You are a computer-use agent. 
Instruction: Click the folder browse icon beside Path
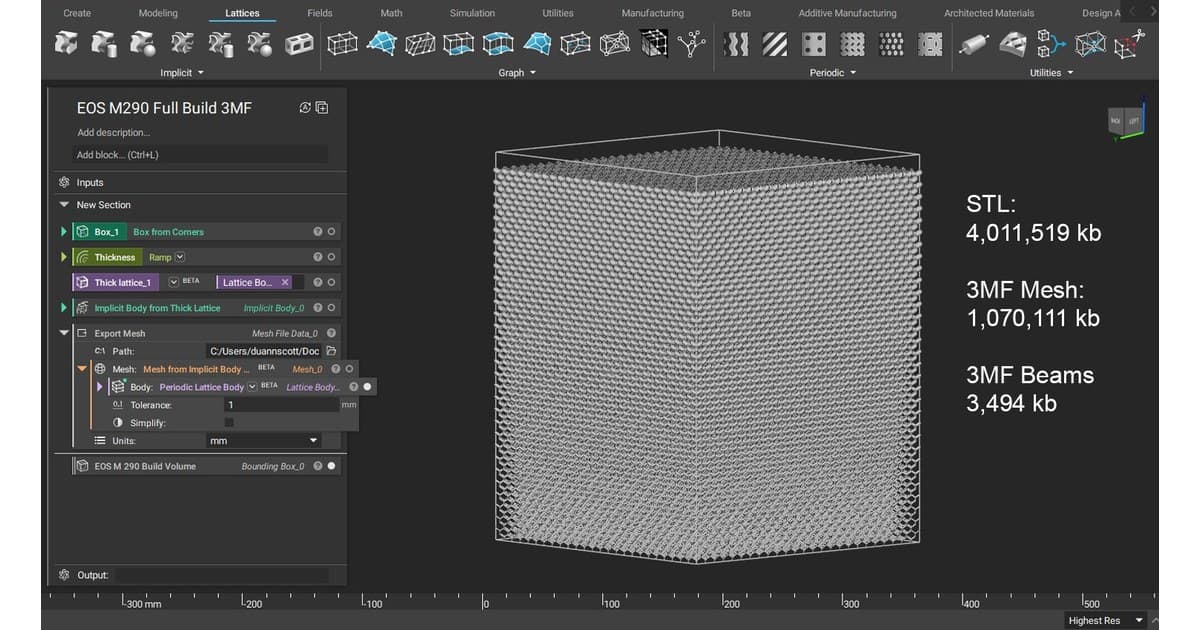pyautogui.click(x=331, y=351)
